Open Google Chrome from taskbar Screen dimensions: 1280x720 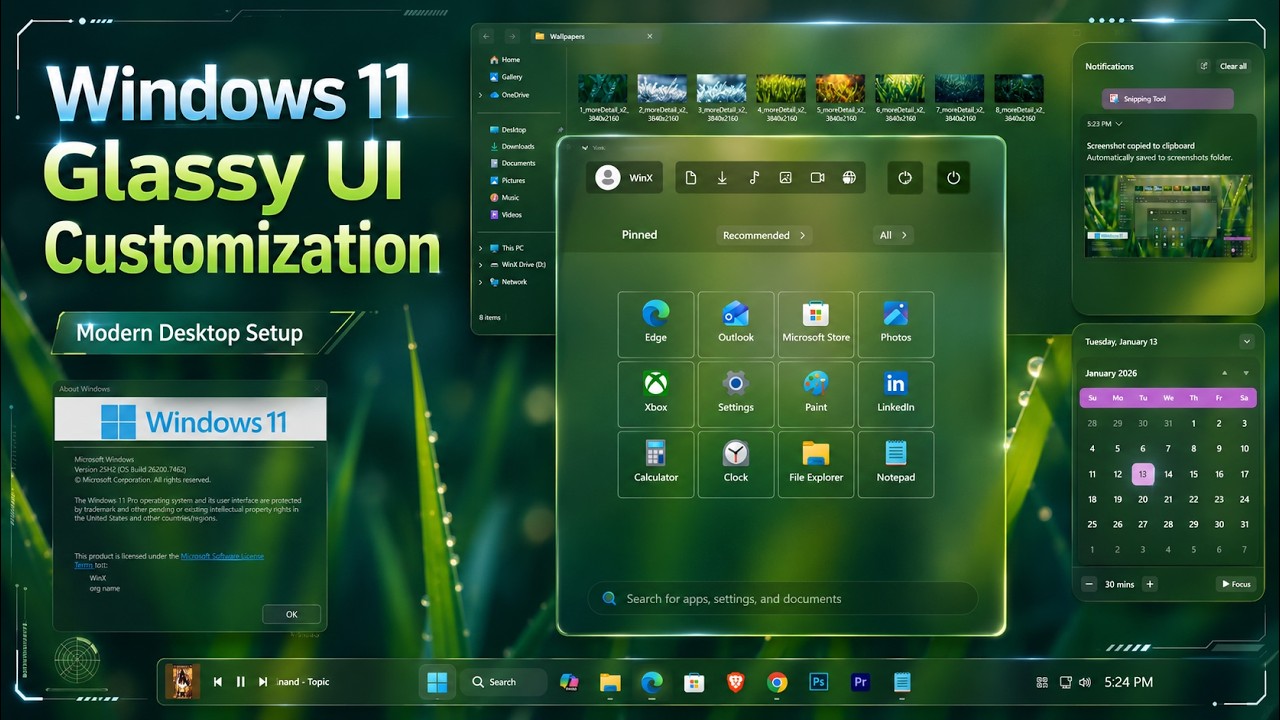tap(777, 682)
